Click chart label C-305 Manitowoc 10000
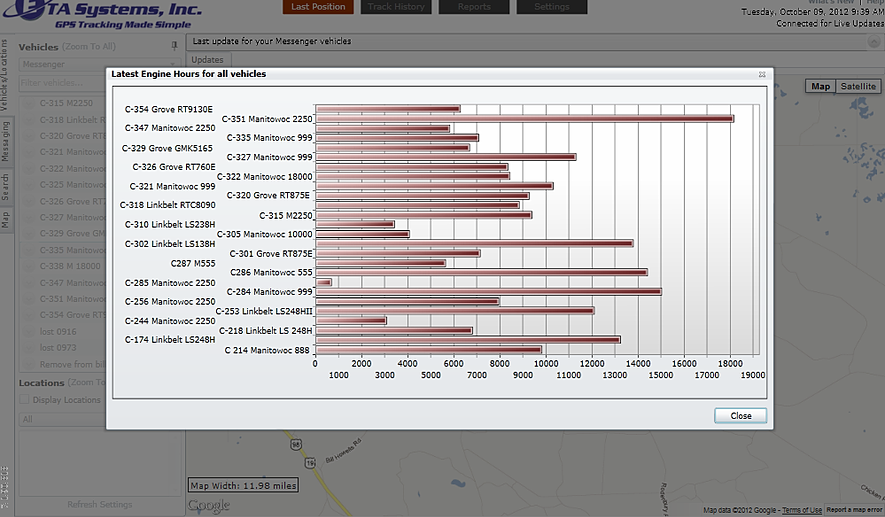Image resolution: width=885 pixels, height=517 pixels. point(264,234)
